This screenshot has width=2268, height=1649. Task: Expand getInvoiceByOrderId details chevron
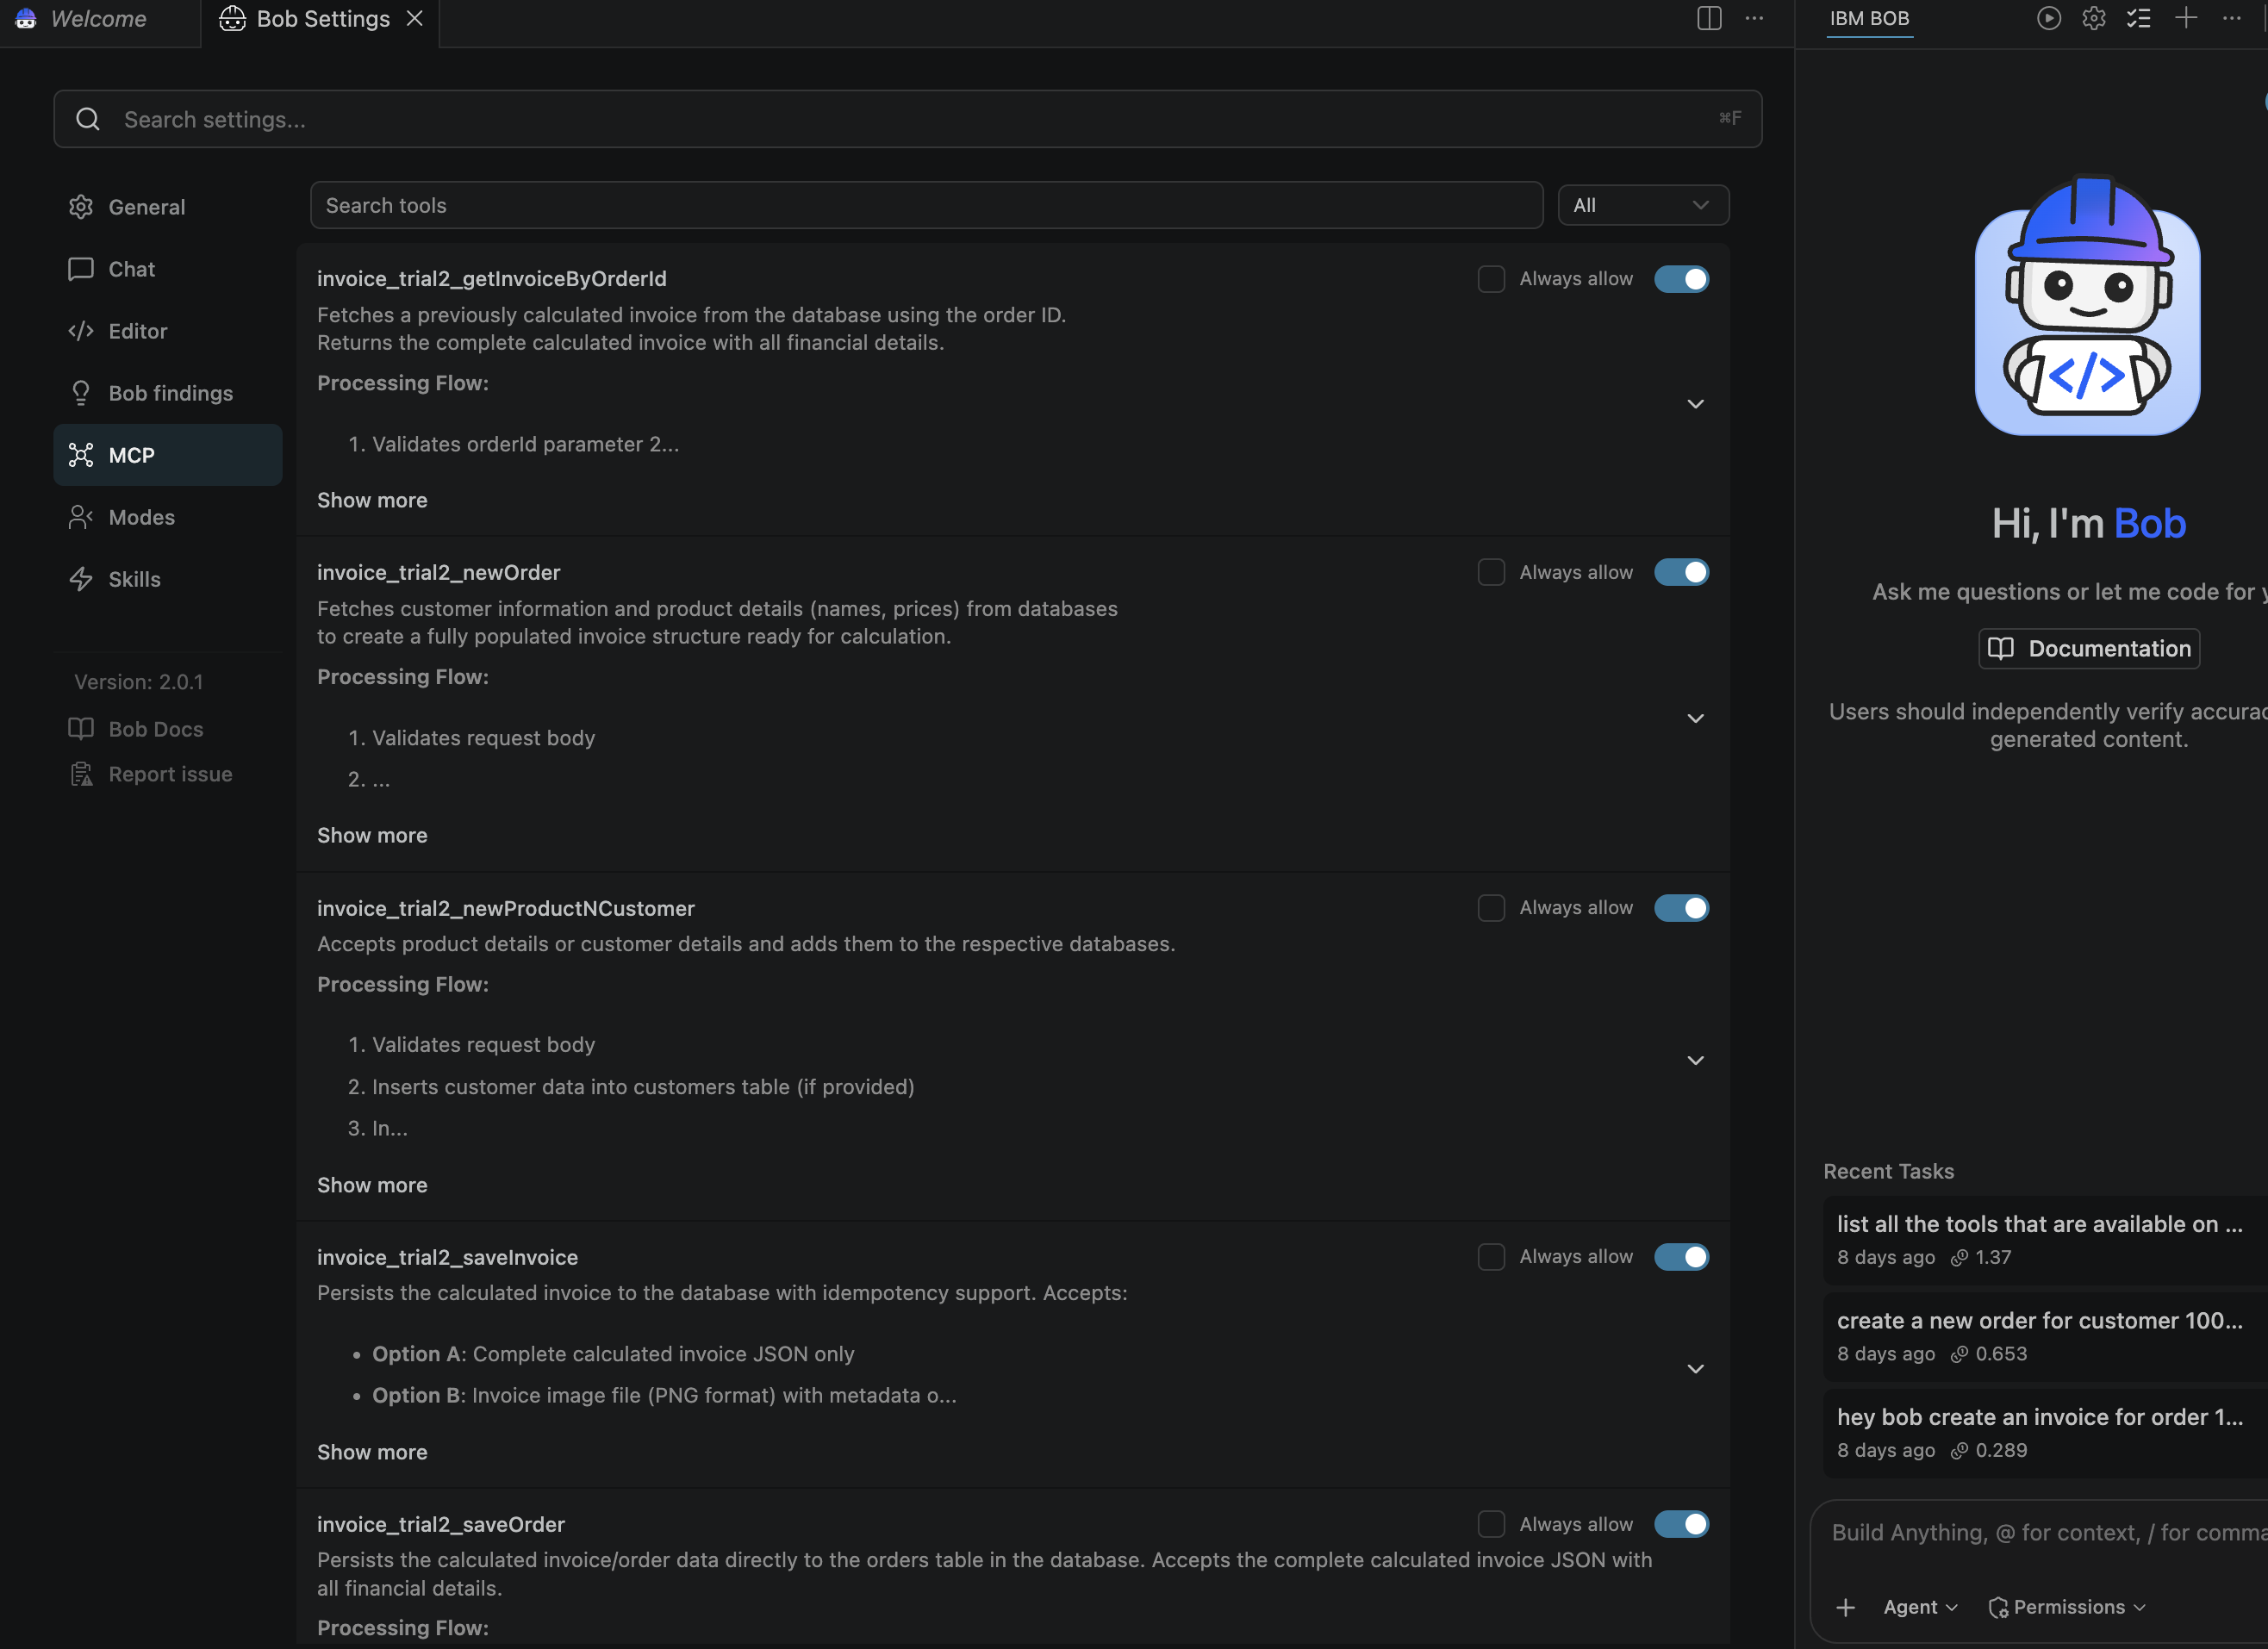[x=1695, y=404]
